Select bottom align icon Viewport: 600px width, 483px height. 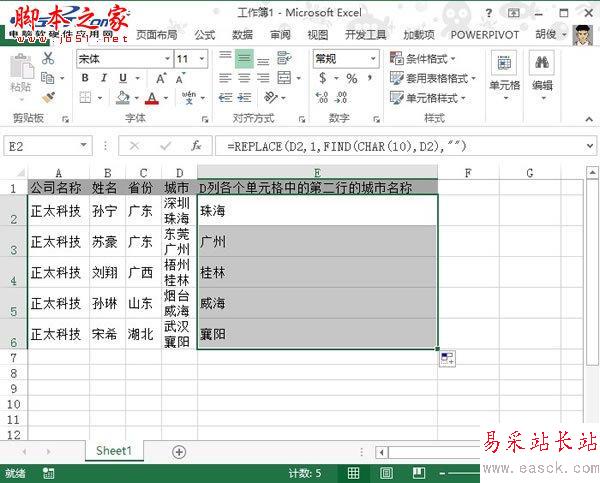pyautogui.click(x=263, y=60)
